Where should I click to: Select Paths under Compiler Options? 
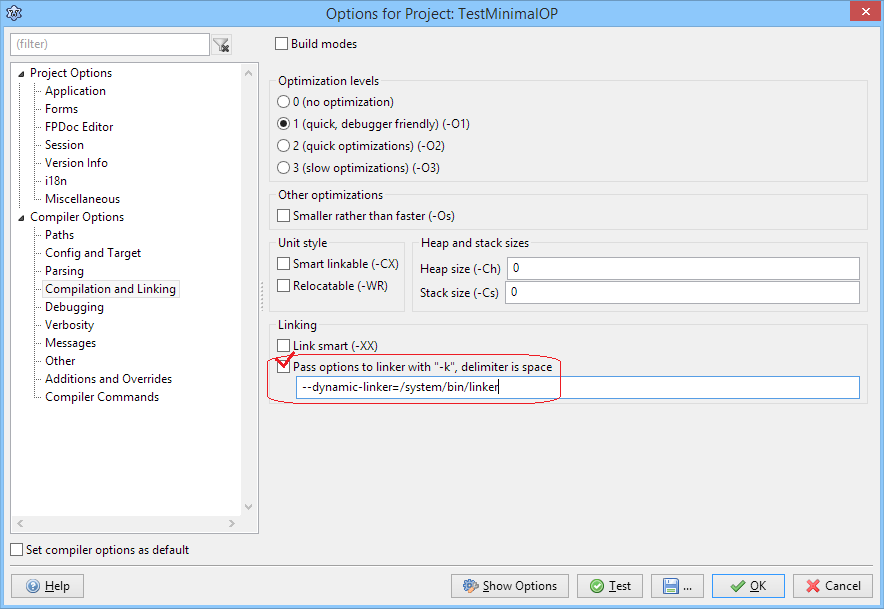pos(59,235)
